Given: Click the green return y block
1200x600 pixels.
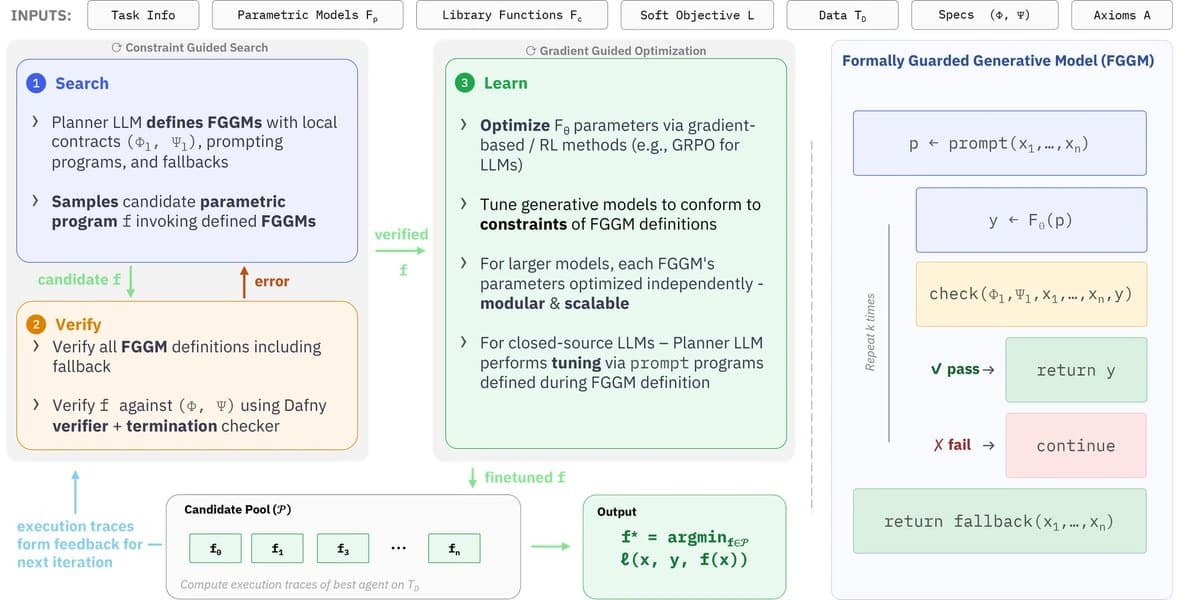Looking at the screenshot, I should [x=1075, y=370].
